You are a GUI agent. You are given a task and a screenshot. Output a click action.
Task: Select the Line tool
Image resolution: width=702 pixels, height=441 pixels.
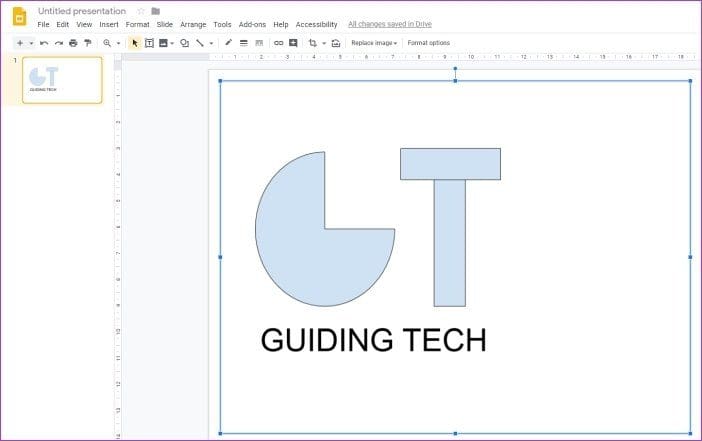(x=200, y=43)
